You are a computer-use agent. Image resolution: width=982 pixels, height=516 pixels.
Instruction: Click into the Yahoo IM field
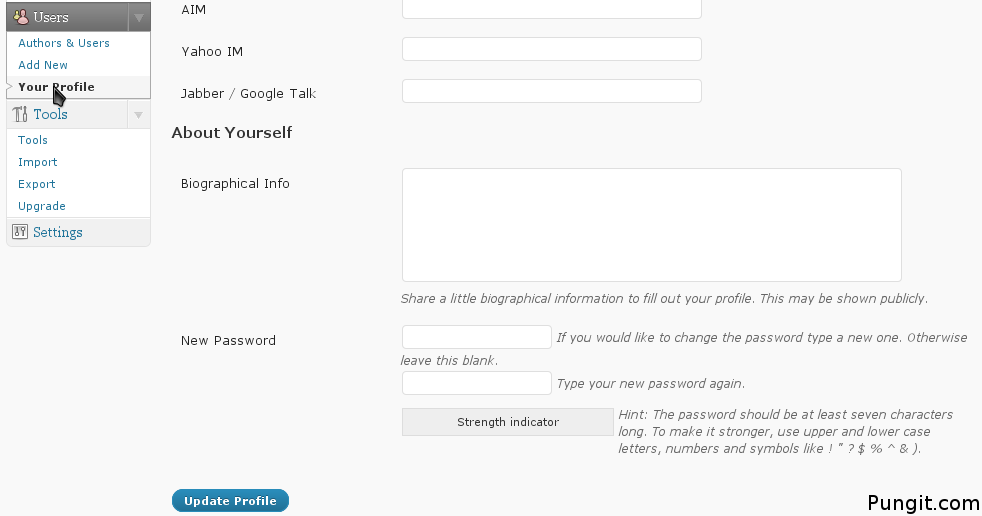(x=551, y=49)
